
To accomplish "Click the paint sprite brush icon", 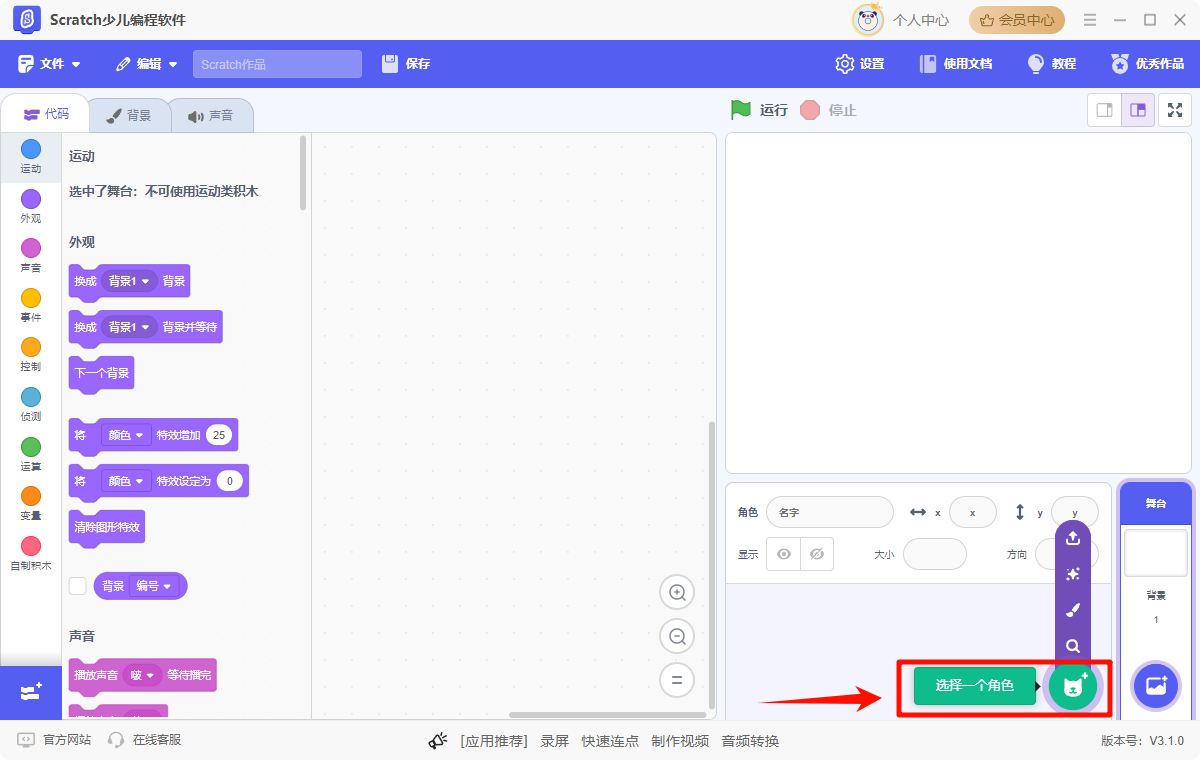I will (1073, 610).
